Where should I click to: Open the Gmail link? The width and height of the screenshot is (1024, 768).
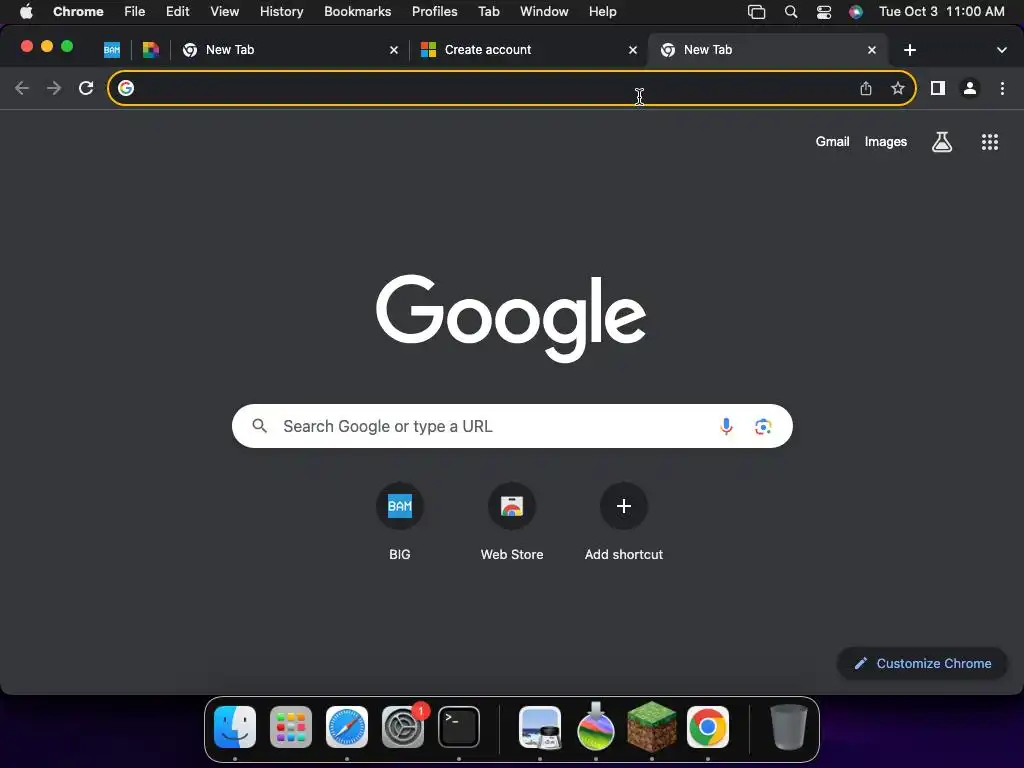(832, 142)
